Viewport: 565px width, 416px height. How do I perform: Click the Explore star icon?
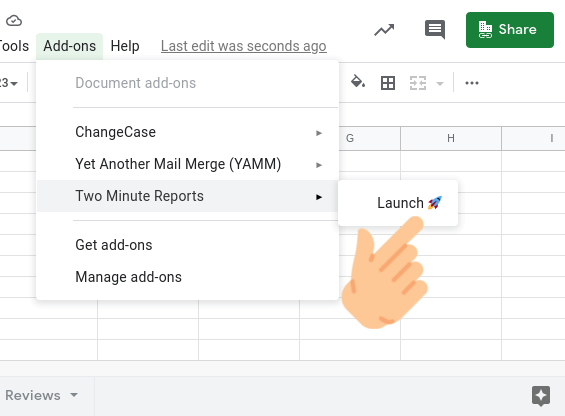pos(541,396)
